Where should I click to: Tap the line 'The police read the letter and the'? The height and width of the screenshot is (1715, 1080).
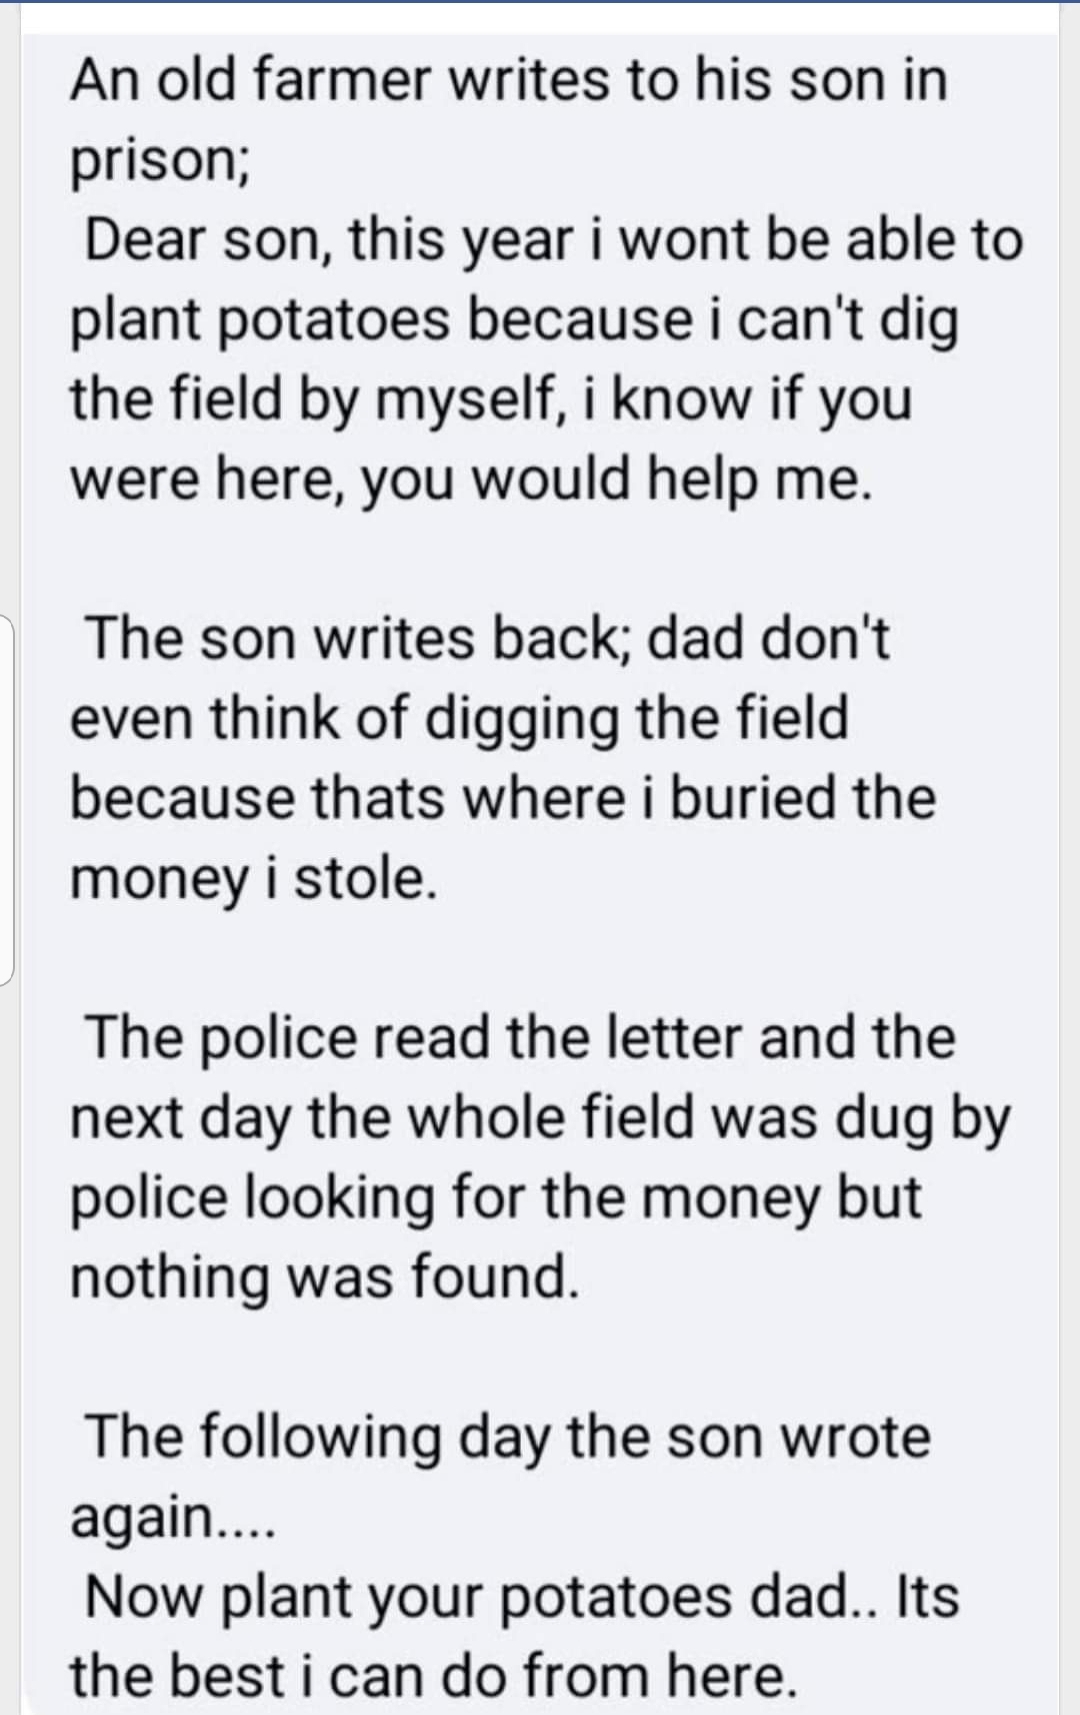tap(520, 1037)
